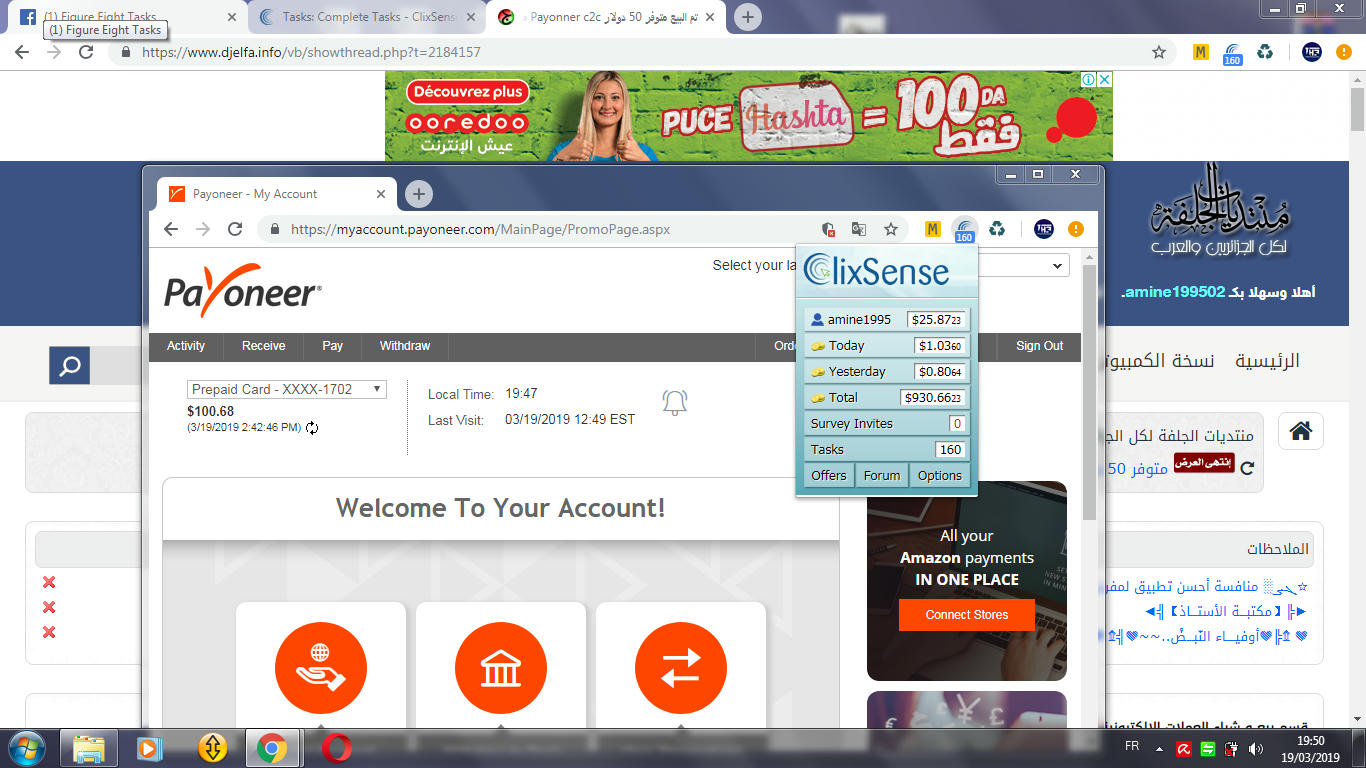Click the green recycle extension in Payoneer window
1366x768 pixels.
997,229
